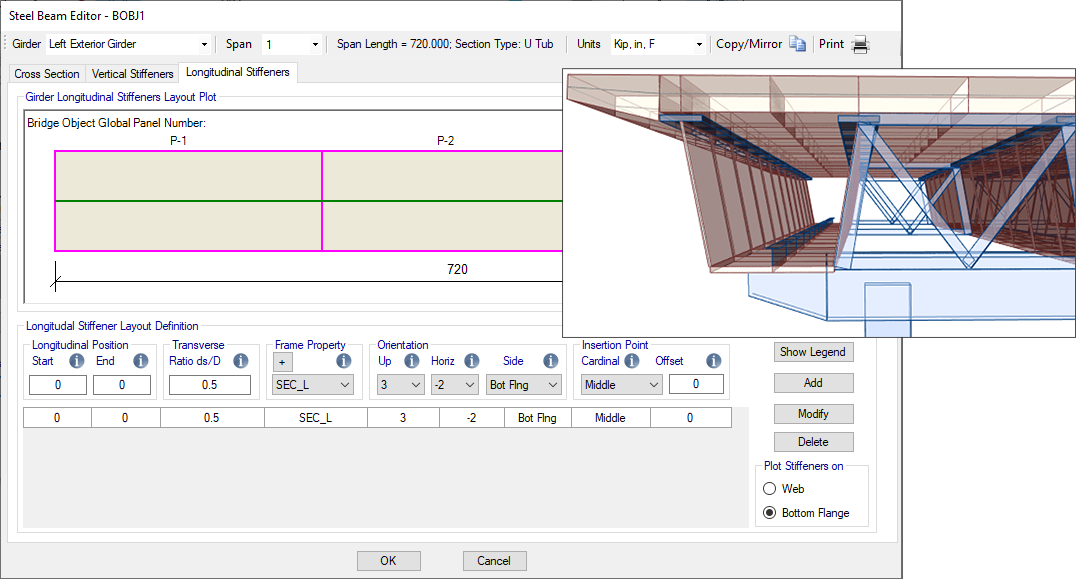
Task: Open the SEC_L frame property dropdown
Action: point(313,385)
